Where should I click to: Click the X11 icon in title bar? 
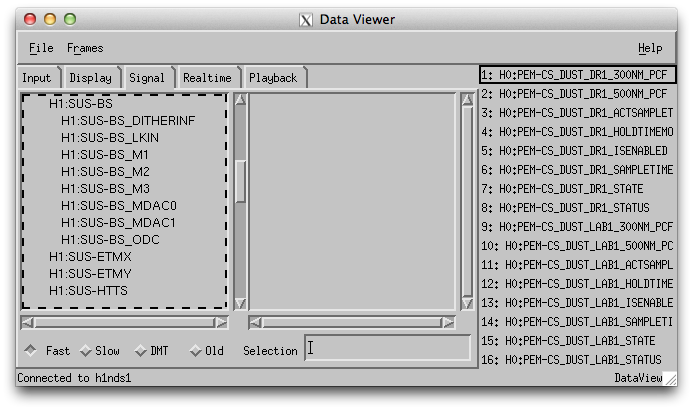point(306,19)
